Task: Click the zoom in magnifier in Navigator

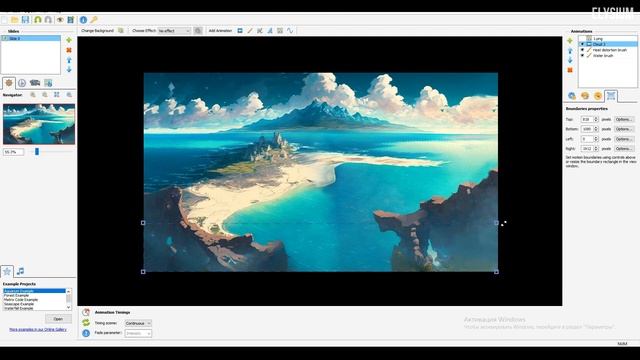Action: coord(33,95)
